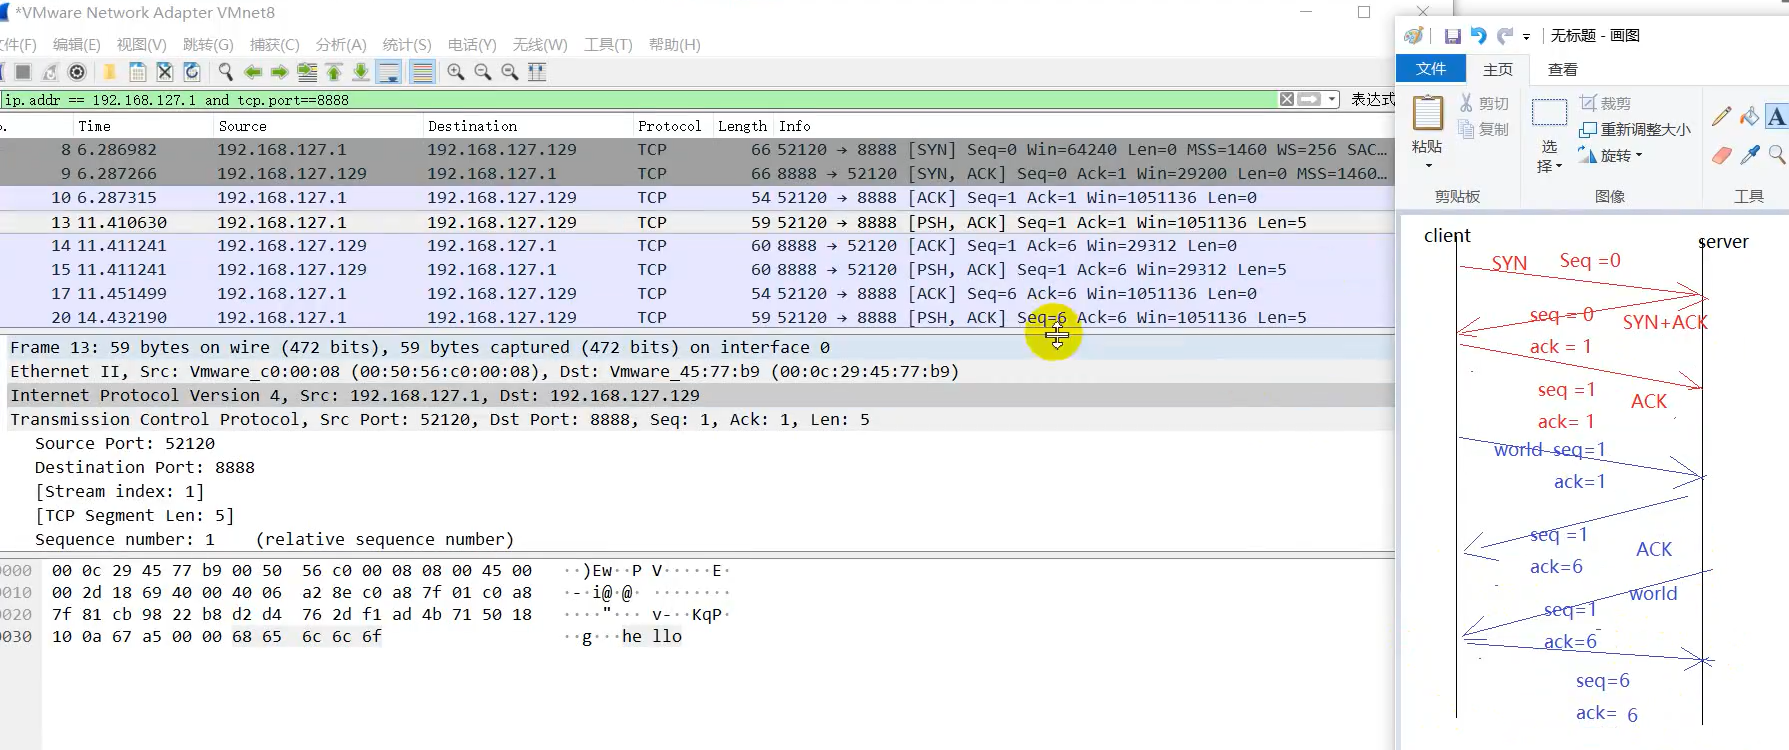Jump to the last packet icon
The image size is (1789, 750).
[x=361, y=72]
